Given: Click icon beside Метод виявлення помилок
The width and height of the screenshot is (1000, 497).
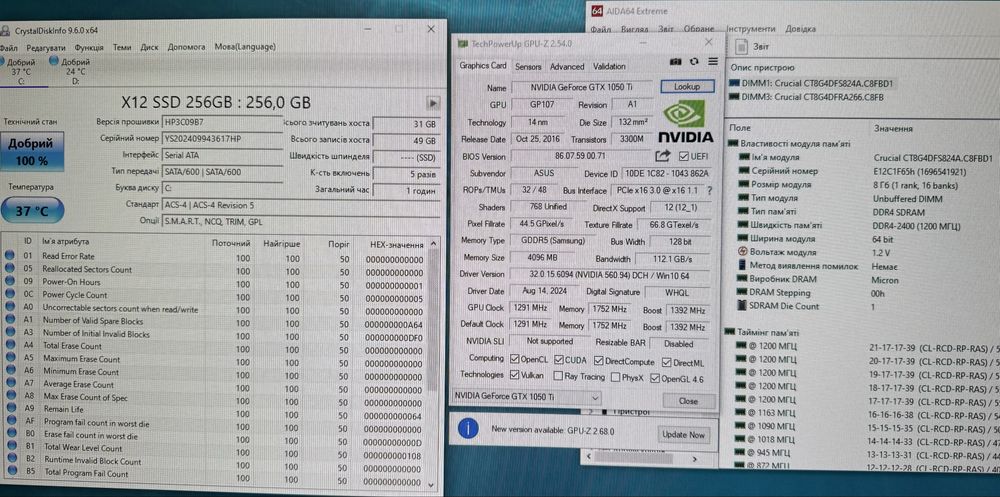Looking at the screenshot, I should click(x=742, y=266).
